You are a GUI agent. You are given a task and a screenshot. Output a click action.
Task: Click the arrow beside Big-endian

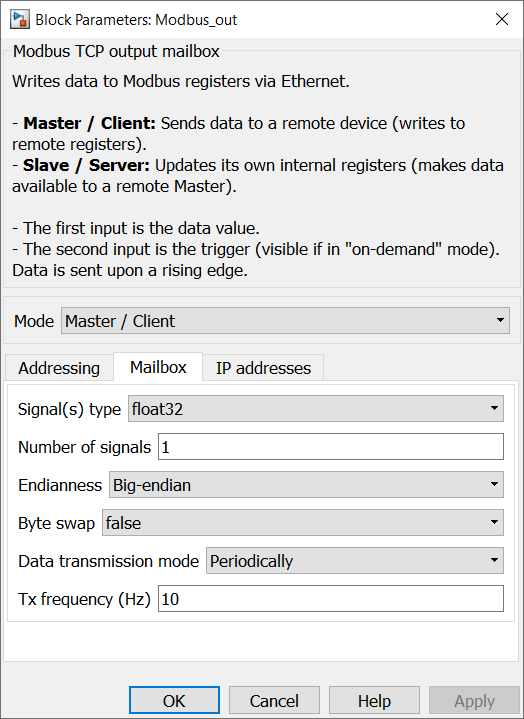[494, 485]
